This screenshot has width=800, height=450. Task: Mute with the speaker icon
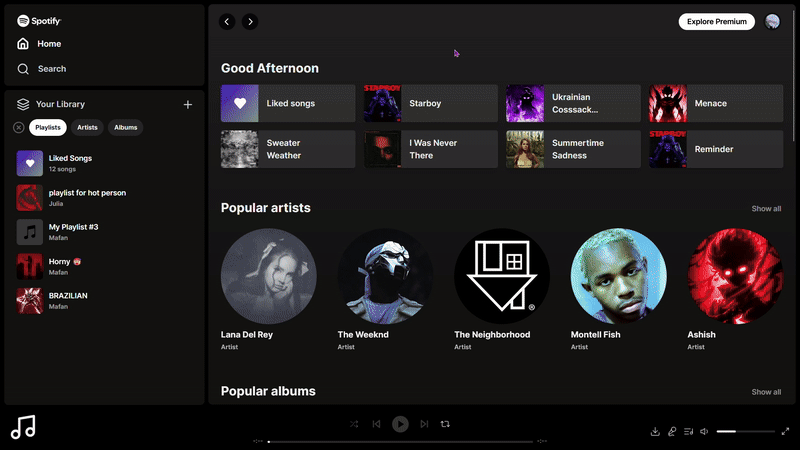pyautogui.click(x=704, y=432)
